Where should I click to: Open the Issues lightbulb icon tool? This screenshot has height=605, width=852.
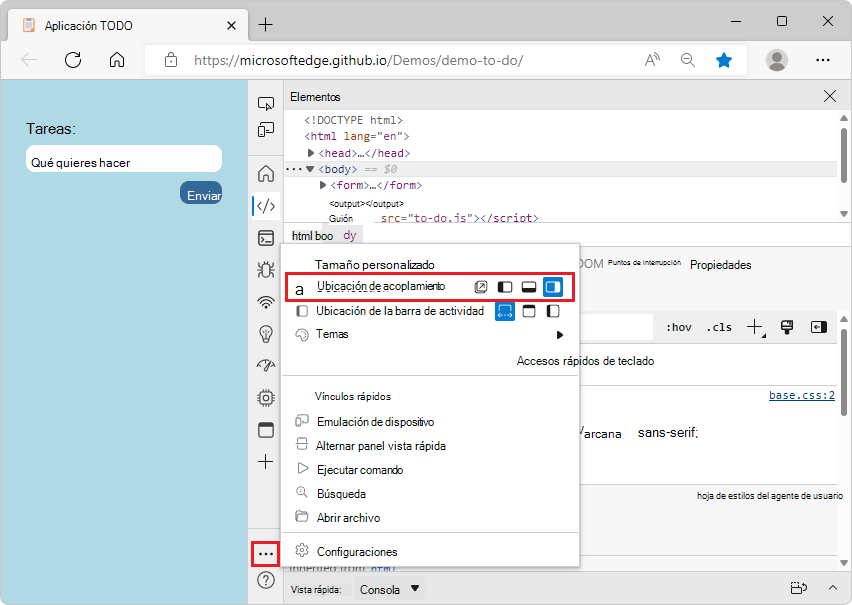266,334
